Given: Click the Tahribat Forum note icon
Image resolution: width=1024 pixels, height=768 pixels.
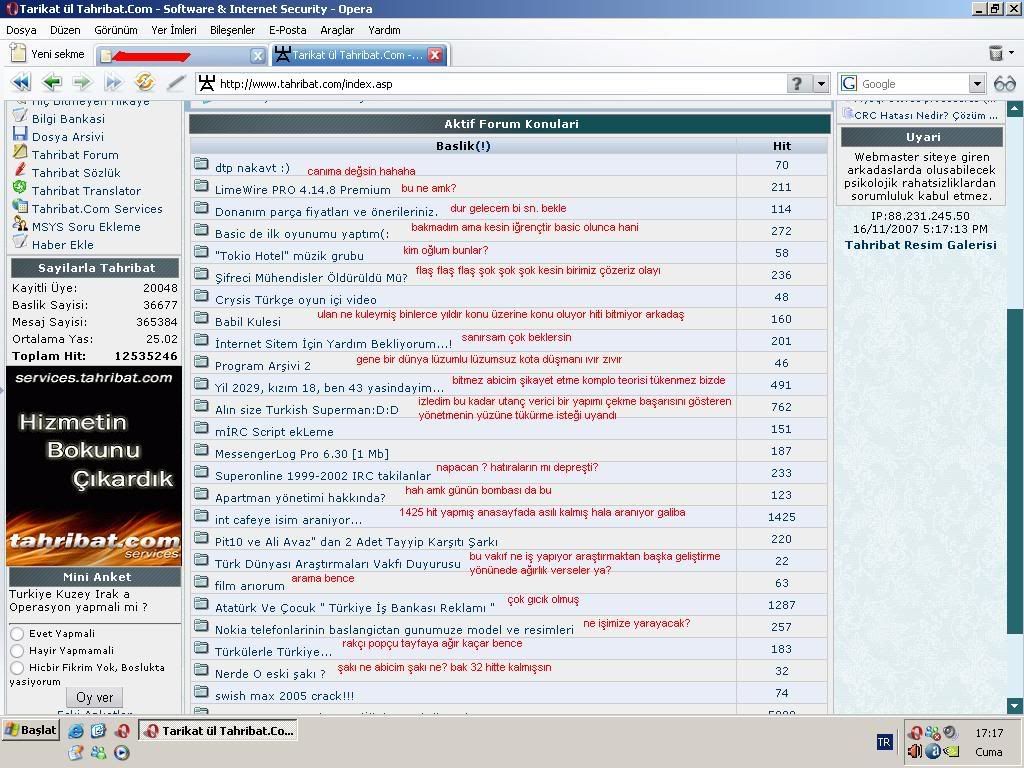Looking at the screenshot, I should [20, 152].
